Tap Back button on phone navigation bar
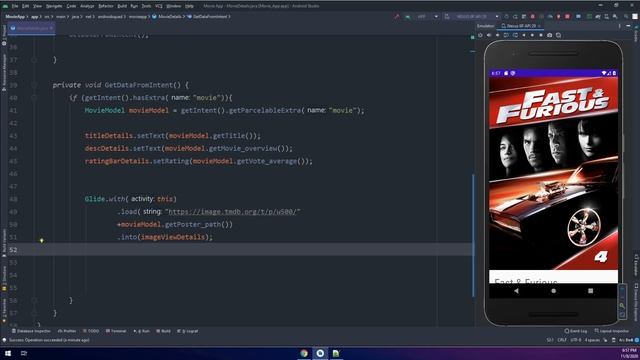This screenshot has height=360, width=640. (x=516, y=291)
